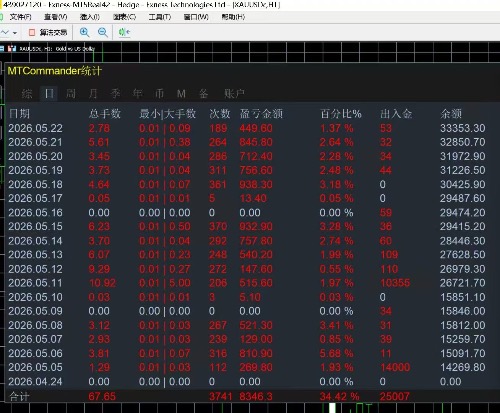Click the 盈亏金额 column header
500x413 pixels.
pyautogui.click(x=261, y=114)
